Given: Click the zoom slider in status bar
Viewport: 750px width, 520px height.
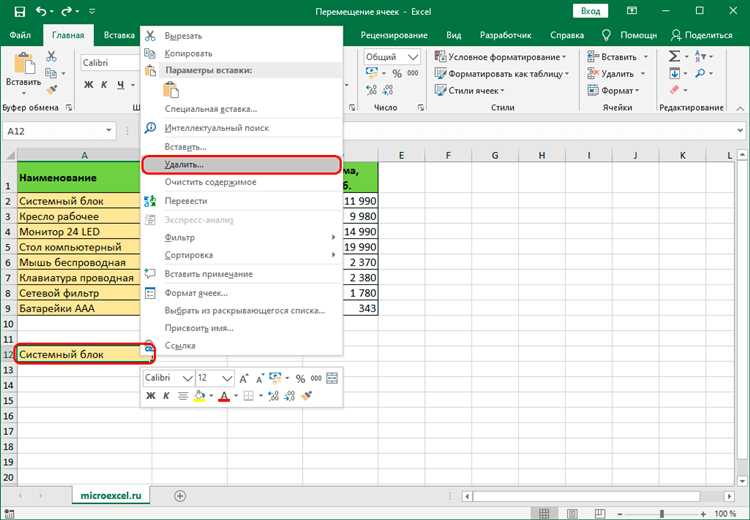Looking at the screenshot, I should pos(662,514).
